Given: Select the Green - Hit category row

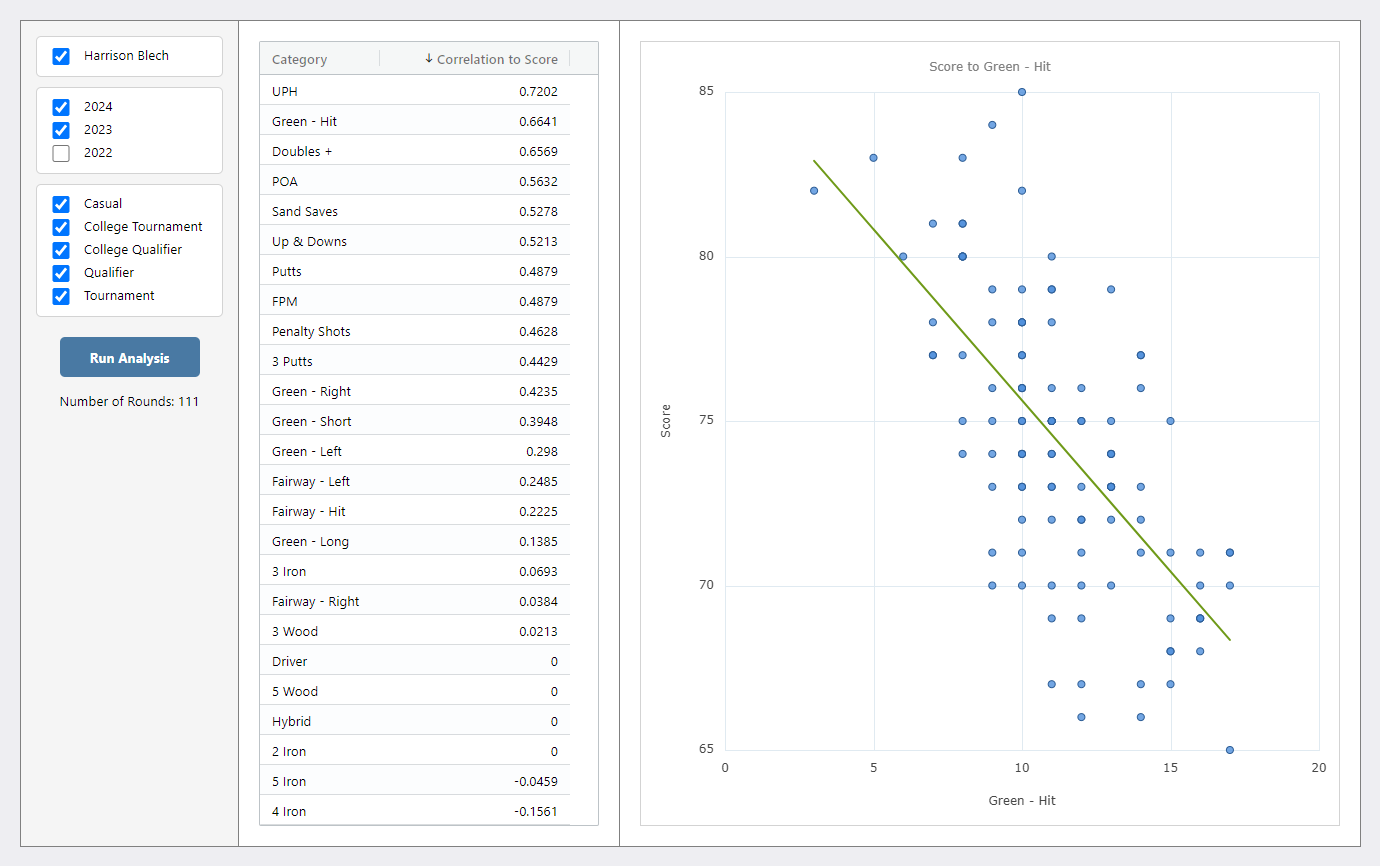Looking at the screenshot, I should (x=414, y=121).
